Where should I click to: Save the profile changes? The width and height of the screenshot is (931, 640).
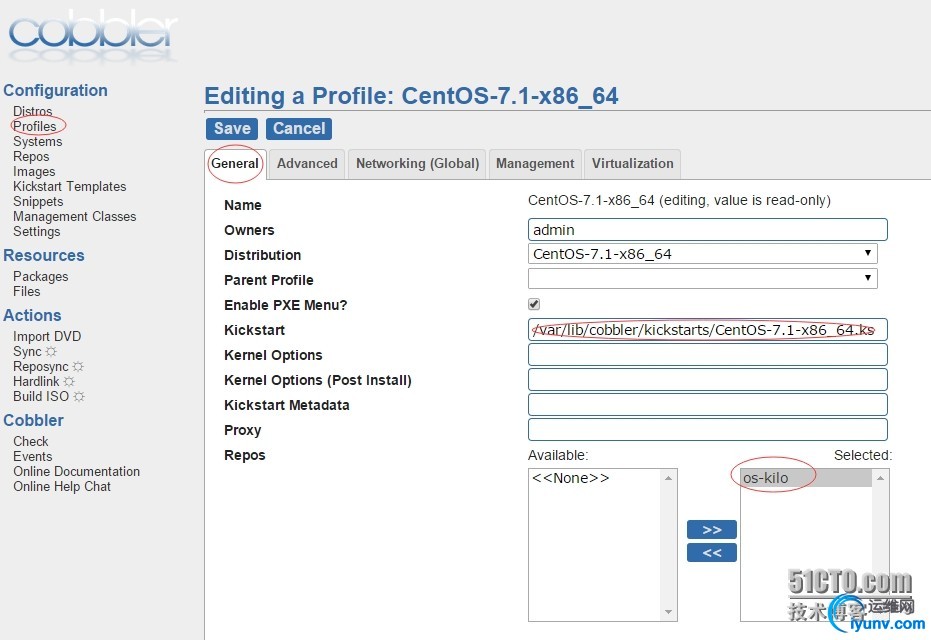(x=232, y=129)
